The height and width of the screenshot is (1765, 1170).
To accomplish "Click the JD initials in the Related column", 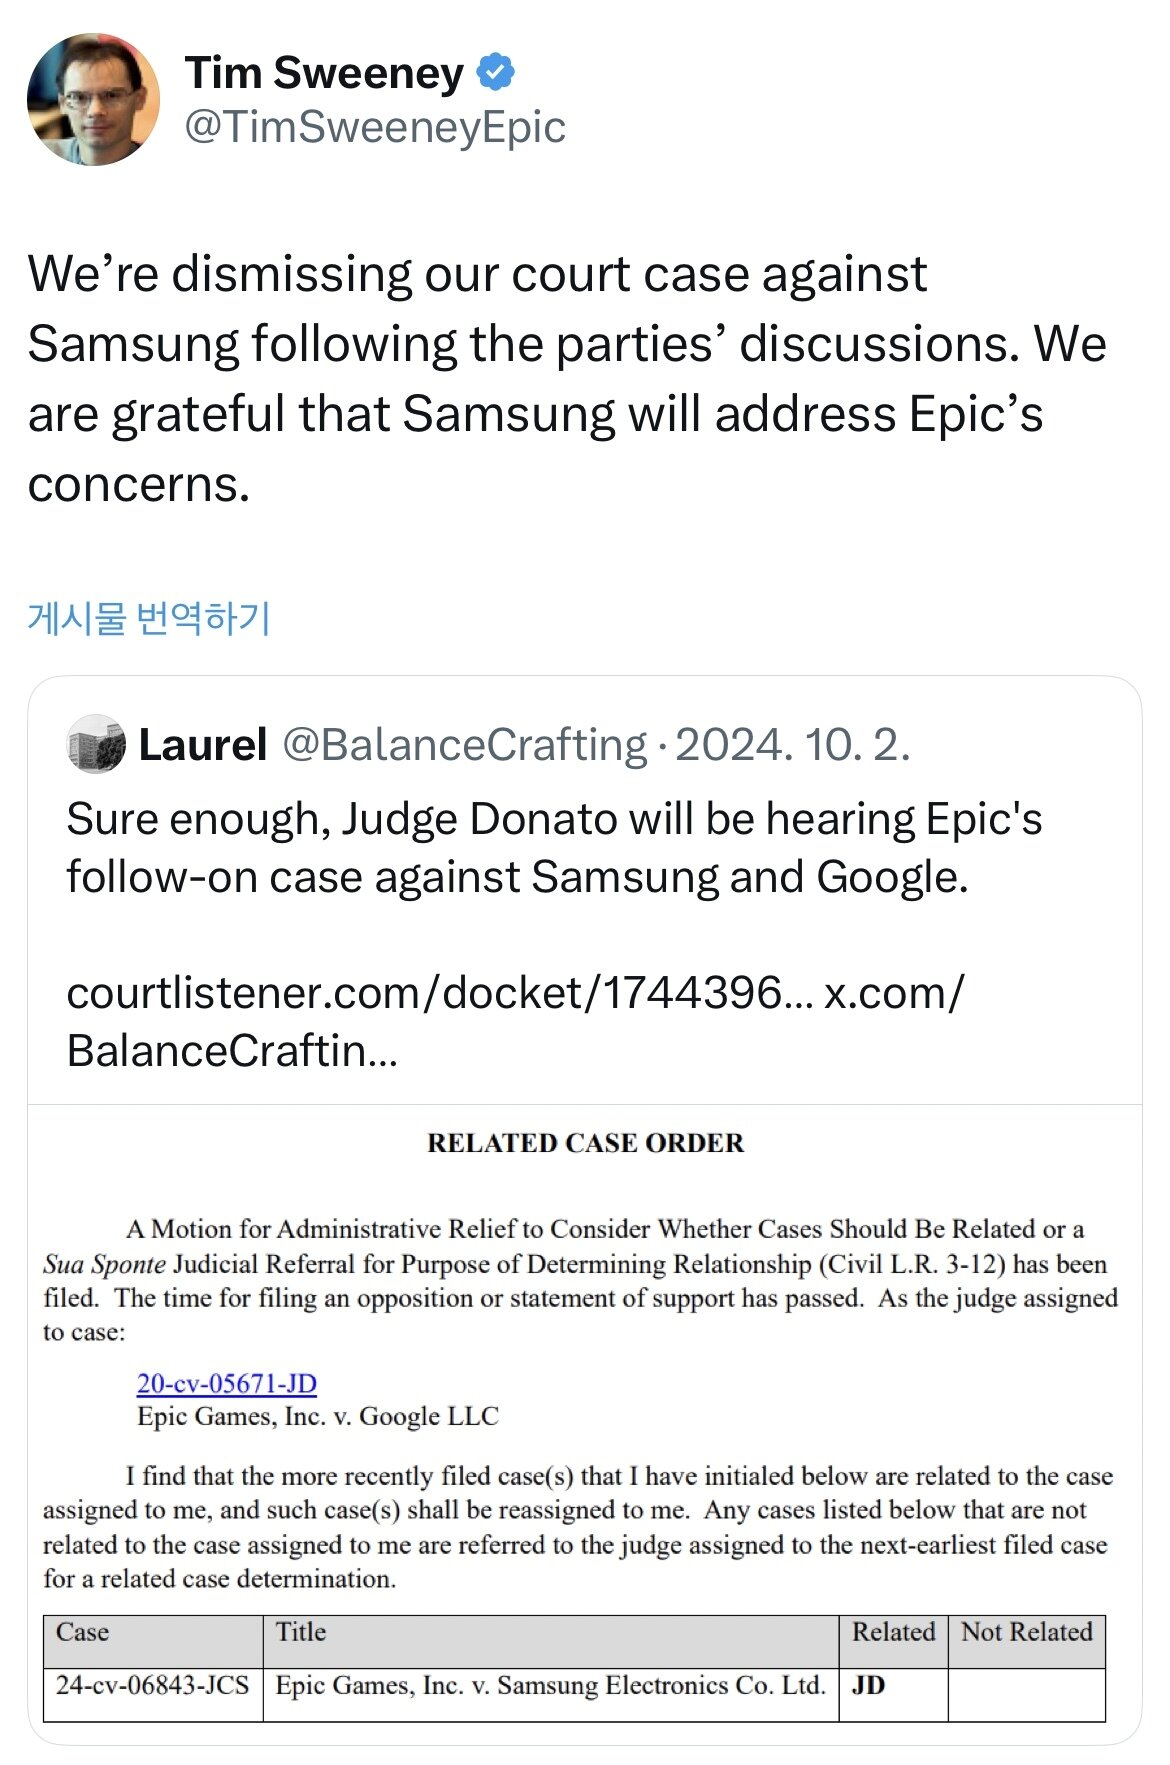I will coord(868,1685).
